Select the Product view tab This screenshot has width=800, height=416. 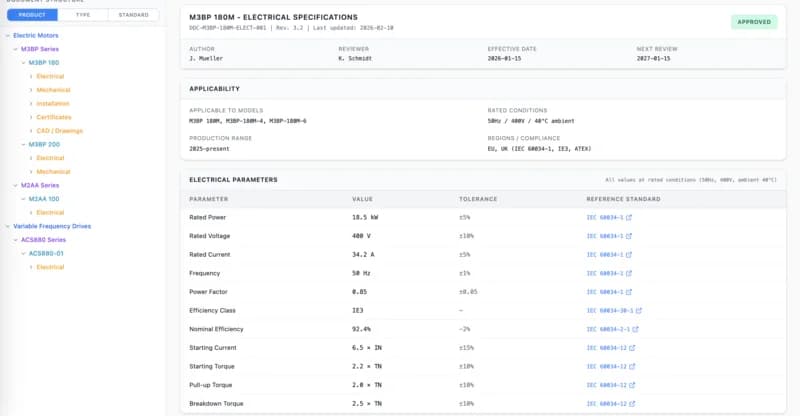click(32, 15)
